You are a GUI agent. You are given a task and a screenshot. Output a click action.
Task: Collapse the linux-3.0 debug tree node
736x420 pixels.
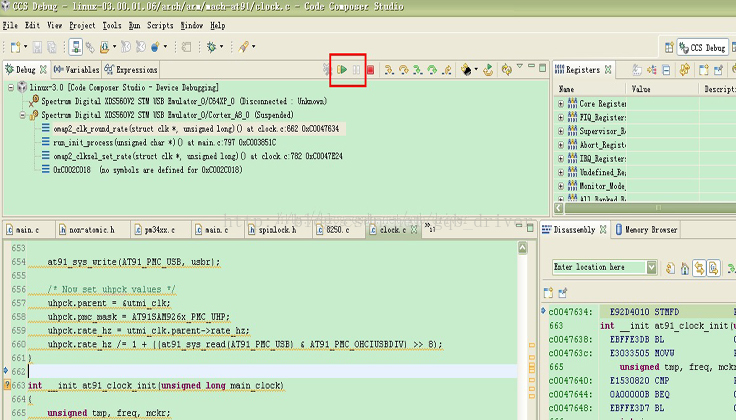(10, 87)
